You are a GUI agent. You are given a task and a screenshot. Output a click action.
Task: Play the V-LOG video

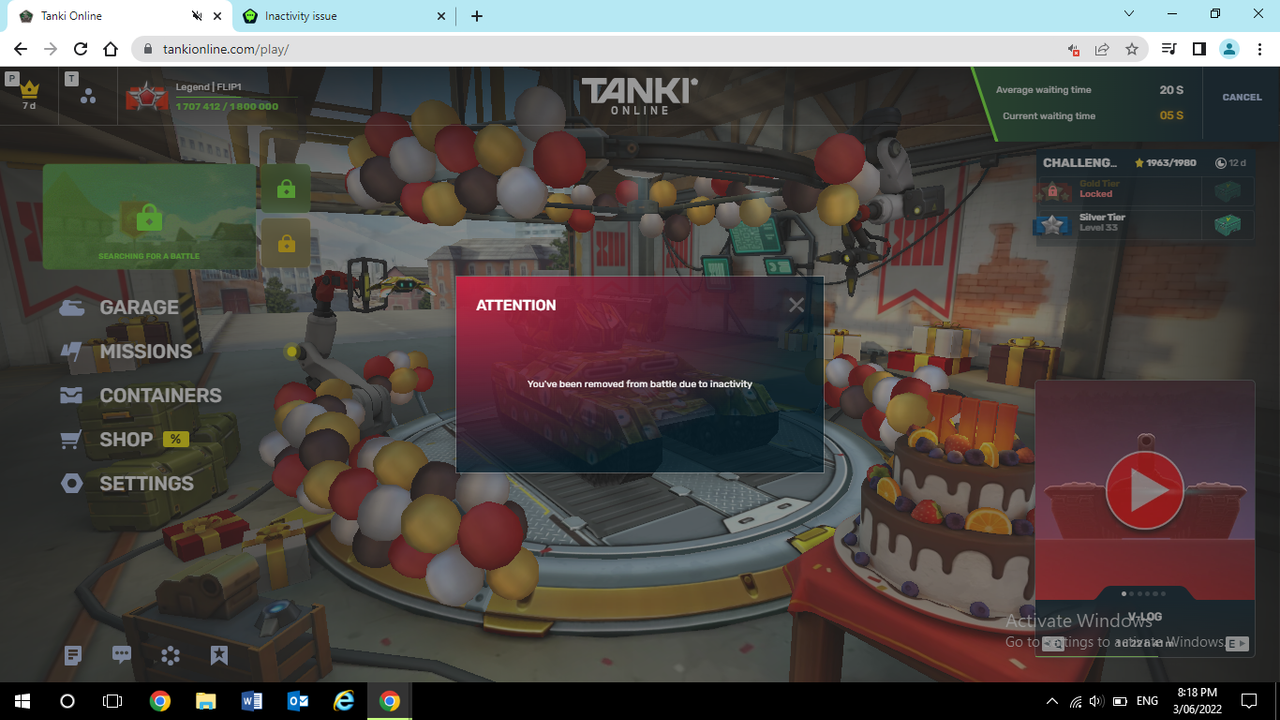[x=1144, y=490]
